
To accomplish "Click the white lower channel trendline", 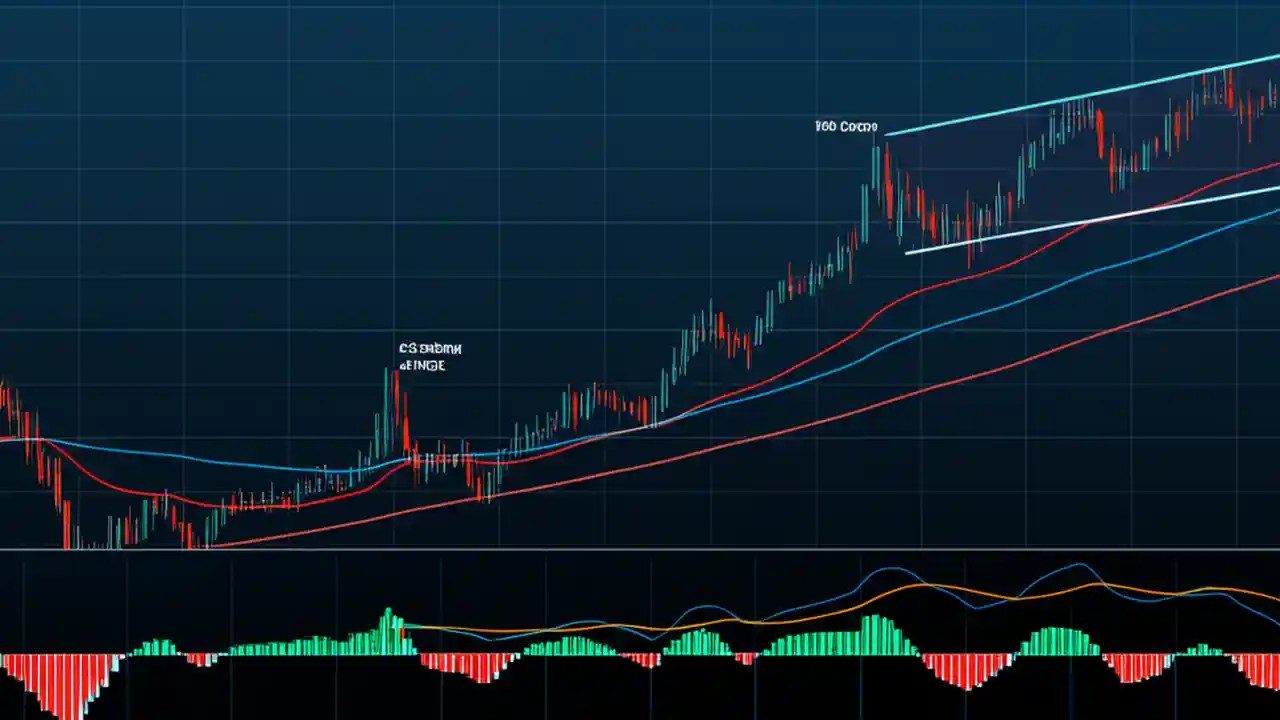I will tap(1050, 220).
